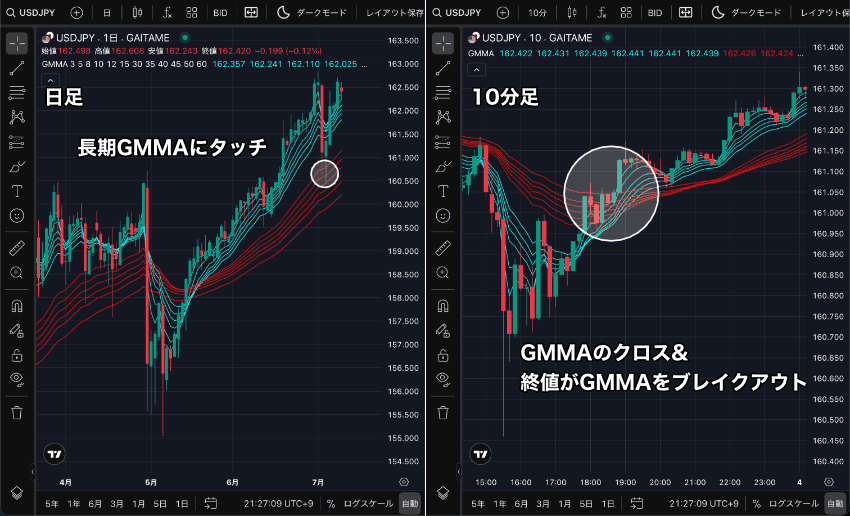850x516 pixels.
Task: Open go-to-date calendar in left chart
Action: tap(210, 504)
